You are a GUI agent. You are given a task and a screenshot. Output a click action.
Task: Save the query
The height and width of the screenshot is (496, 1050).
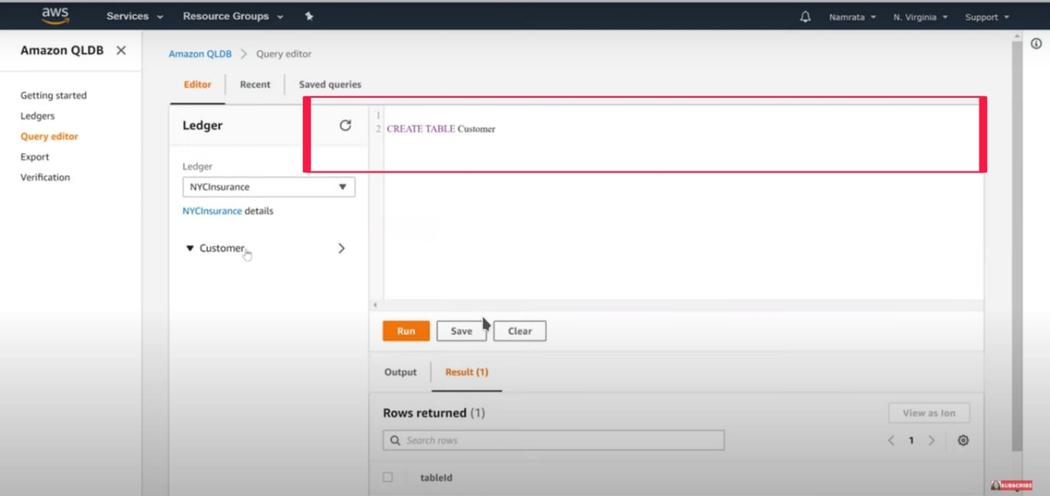461,331
